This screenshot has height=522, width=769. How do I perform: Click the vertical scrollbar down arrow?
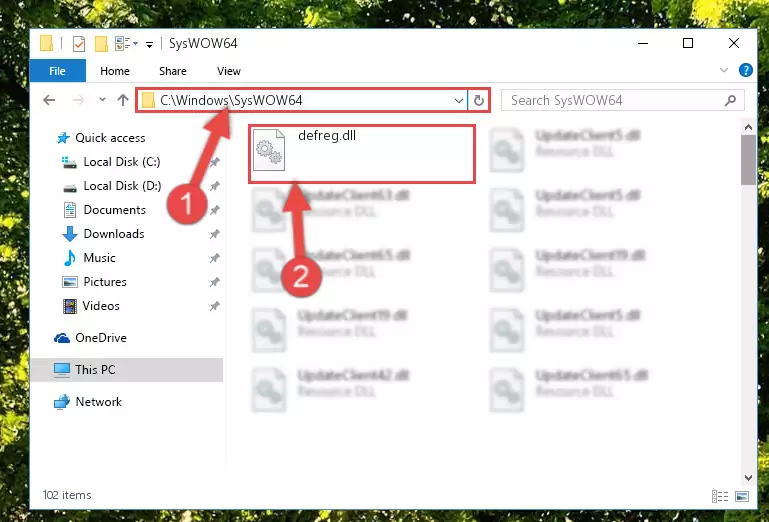coord(748,478)
